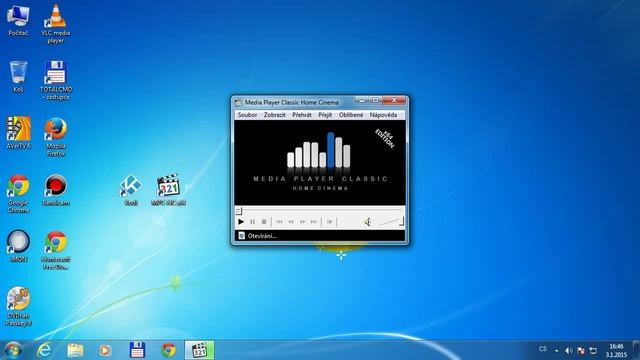Image resolution: width=640 pixels, height=360 pixels.
Task: Click the active MPC-HC taskbar button
Action: (199, 350)
